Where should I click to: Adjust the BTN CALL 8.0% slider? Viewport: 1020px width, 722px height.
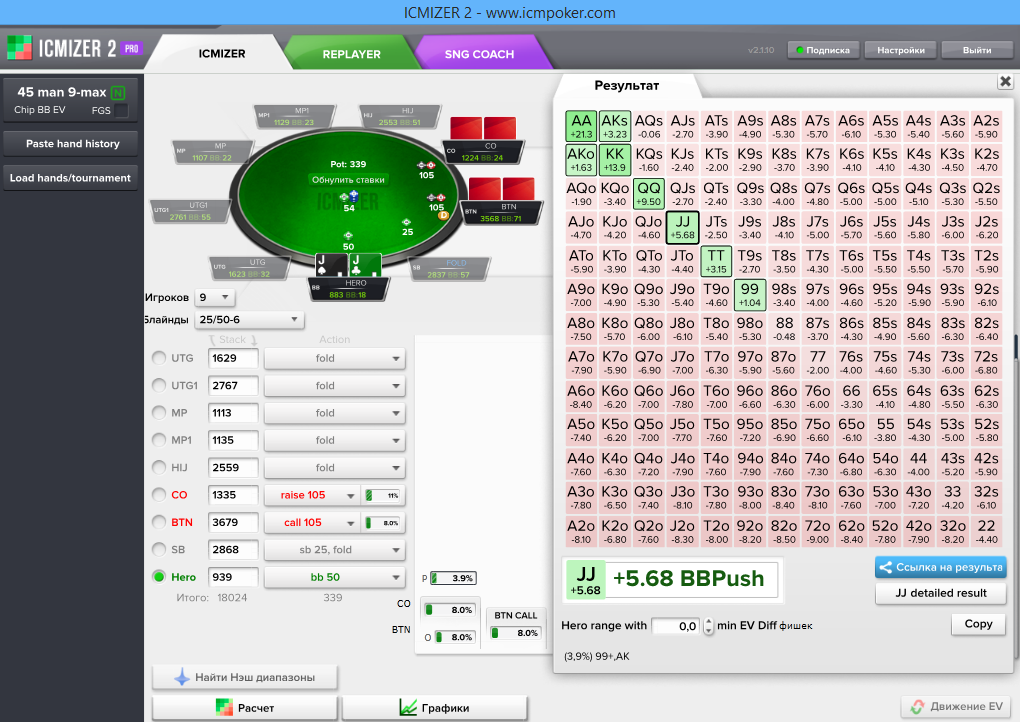pos(516,633)
